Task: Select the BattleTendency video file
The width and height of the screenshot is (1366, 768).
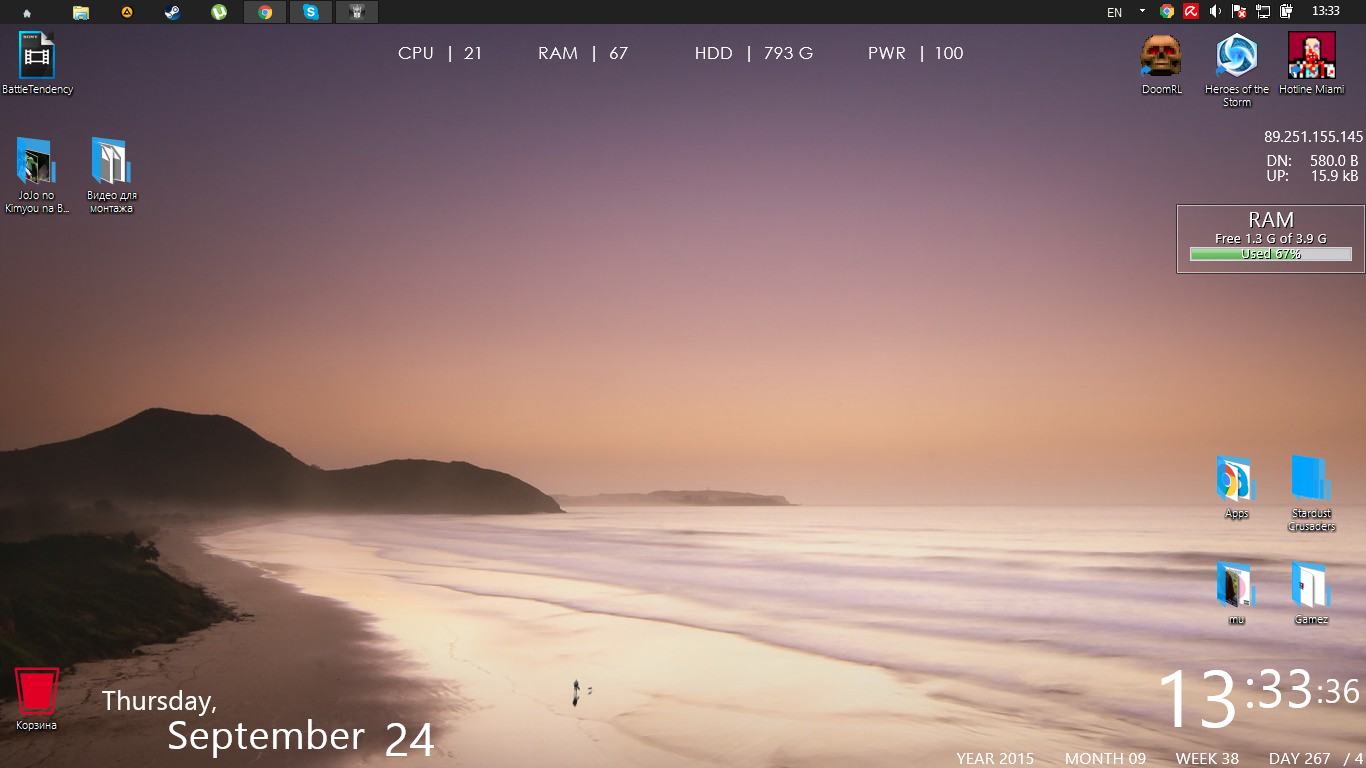Action: [37, 63]
